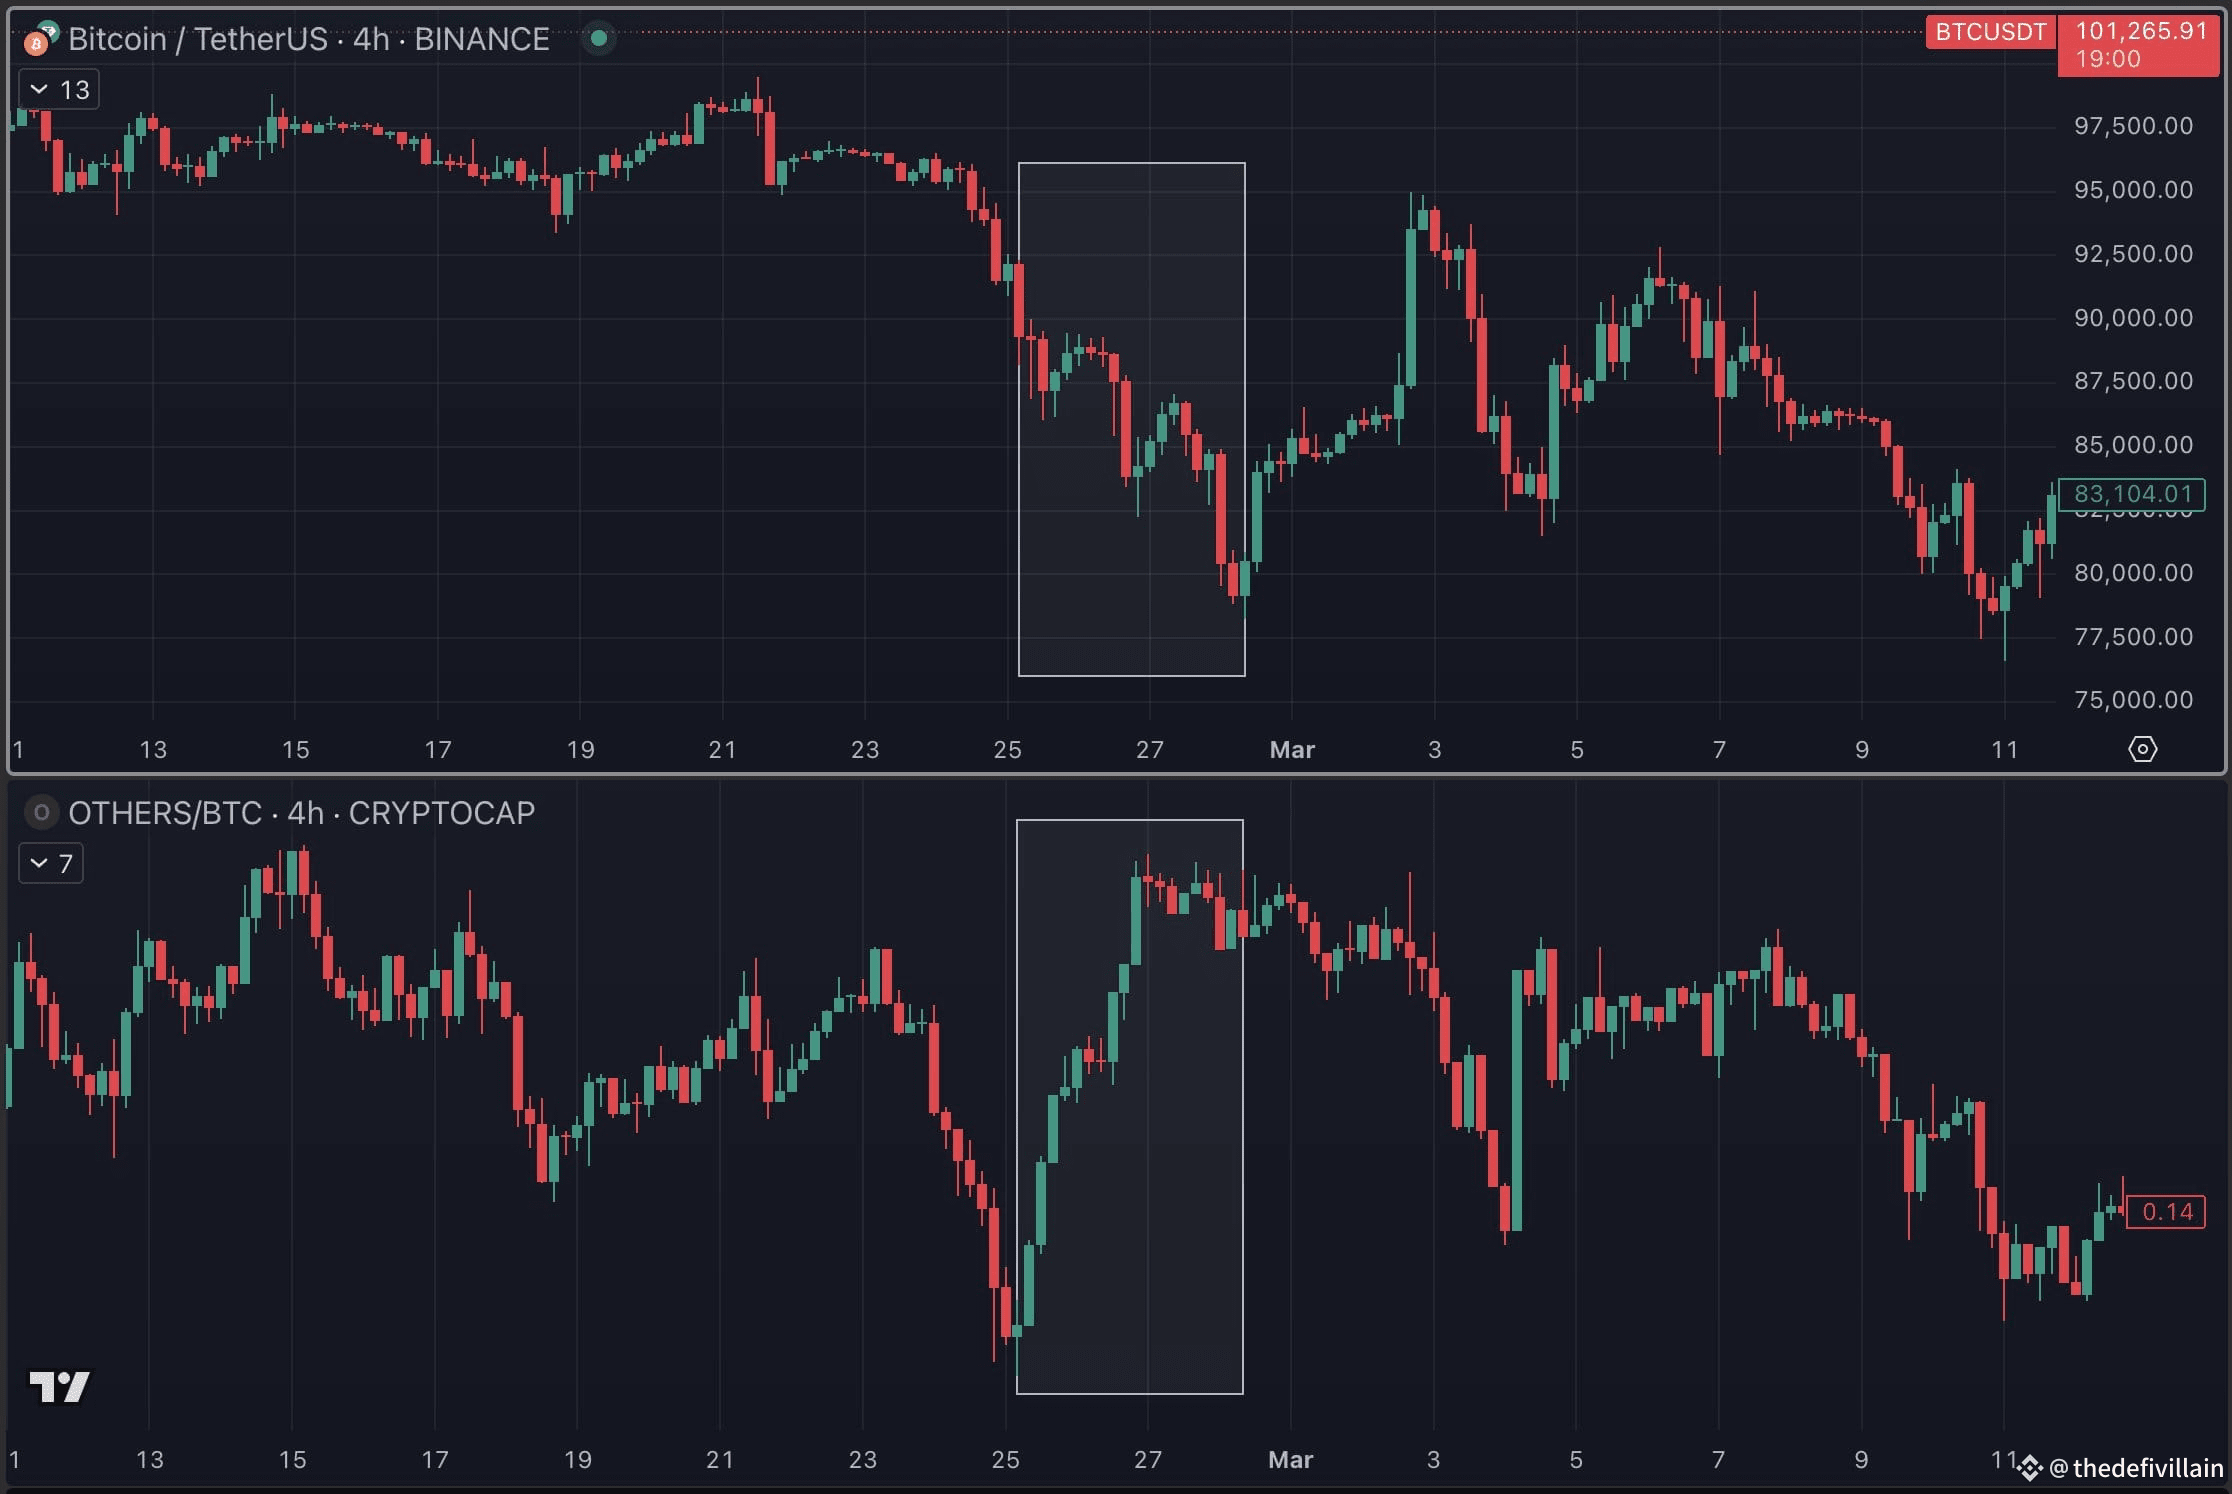Click the 19:00 countdown under the last price
The width and height of the screenshot is (2232, 1494).
click(x=2108, y=59)
